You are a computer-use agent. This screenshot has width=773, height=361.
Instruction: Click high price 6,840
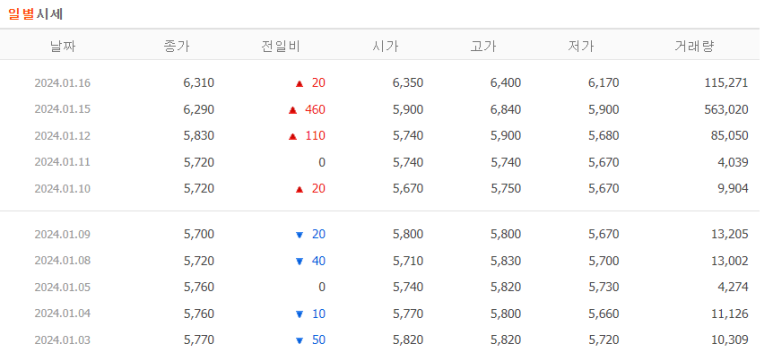click(x=506, y=109)
